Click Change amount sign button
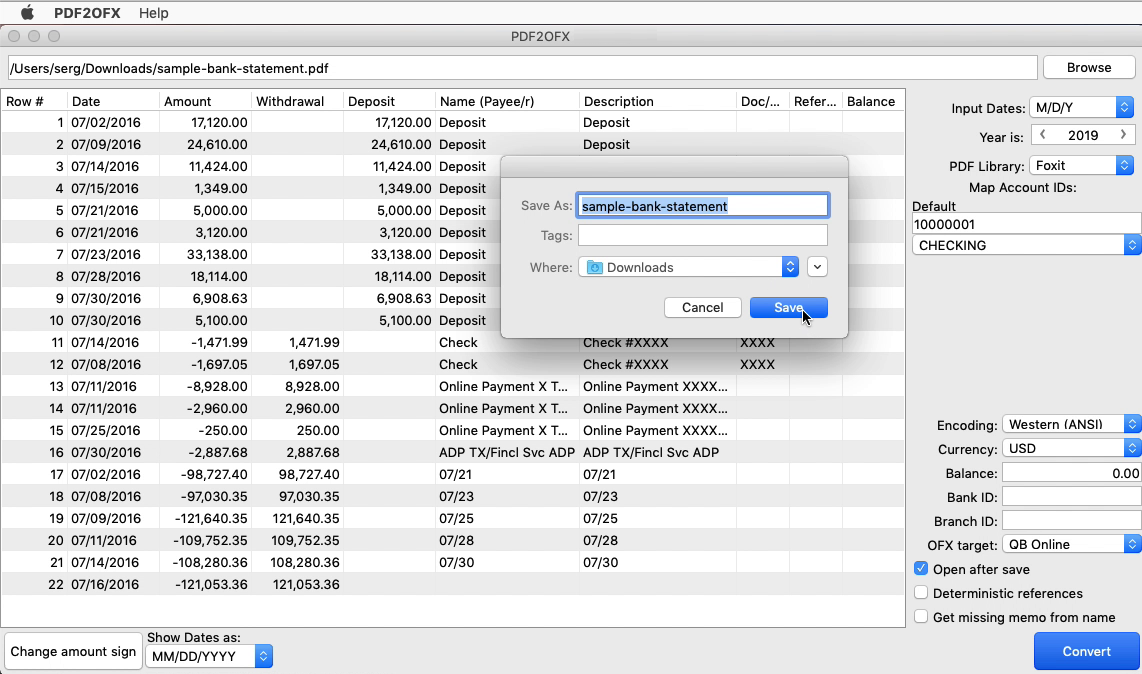1142x674 pixels. tap(73, 651)
